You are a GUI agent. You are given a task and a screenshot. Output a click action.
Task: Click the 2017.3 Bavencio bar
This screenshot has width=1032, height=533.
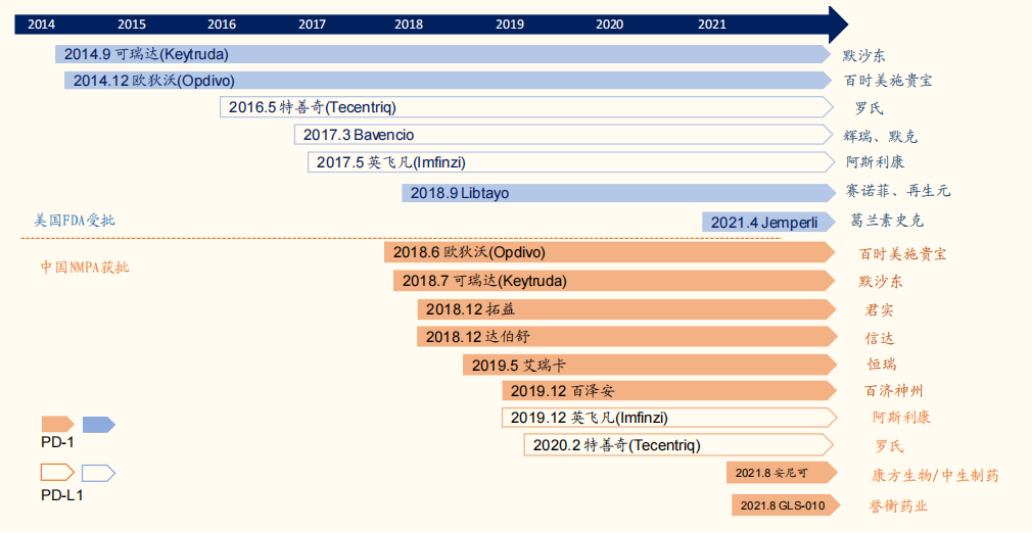coord(564,135)
